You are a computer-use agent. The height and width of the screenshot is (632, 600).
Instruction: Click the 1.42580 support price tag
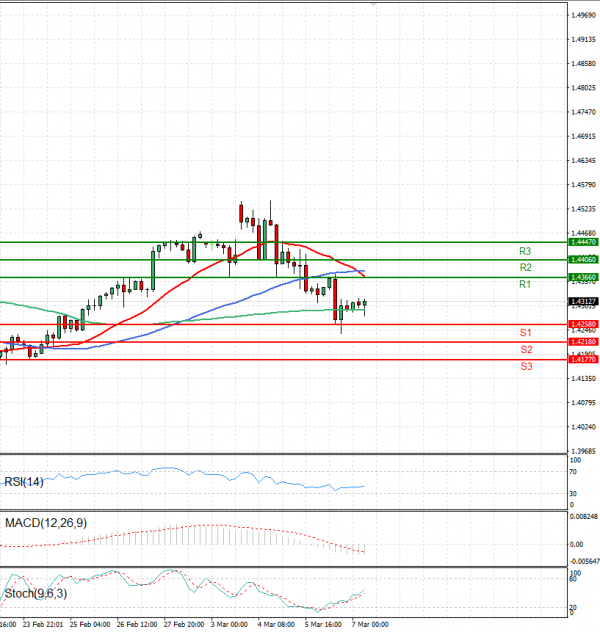click(x=583, y=324)
